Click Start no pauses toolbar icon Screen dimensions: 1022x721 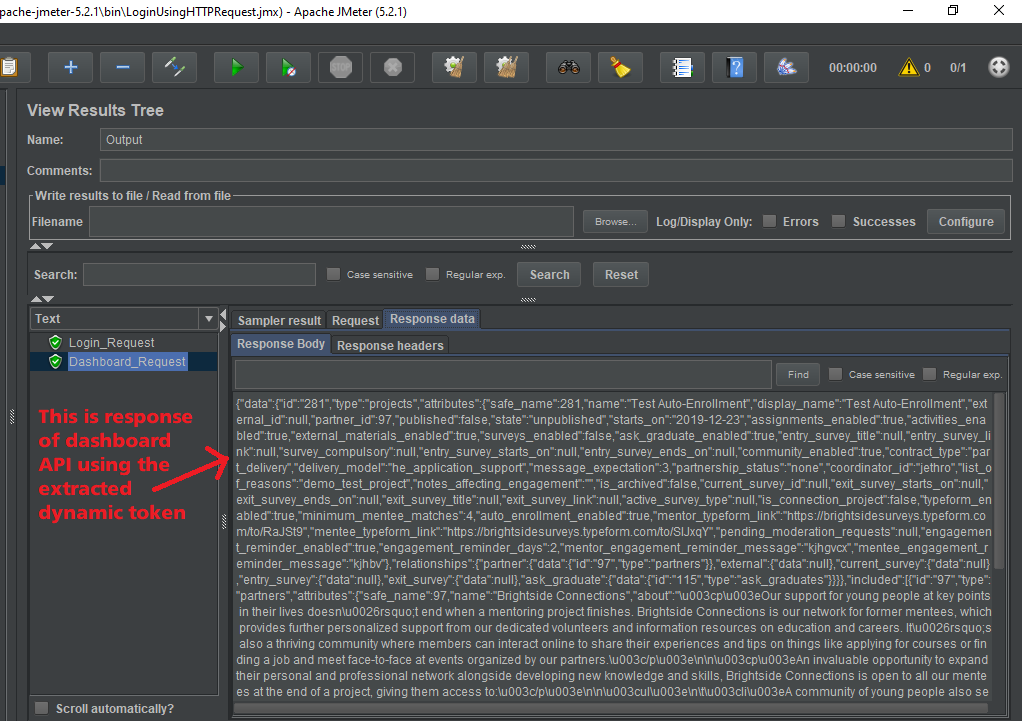click(288, 67)
